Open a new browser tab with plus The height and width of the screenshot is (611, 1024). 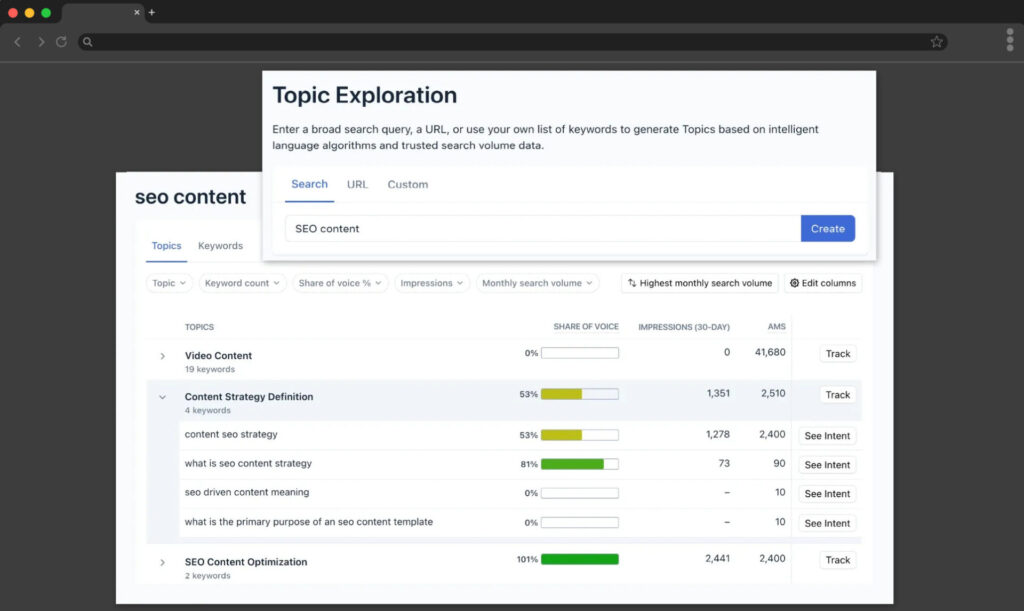(x=152, y=12)
